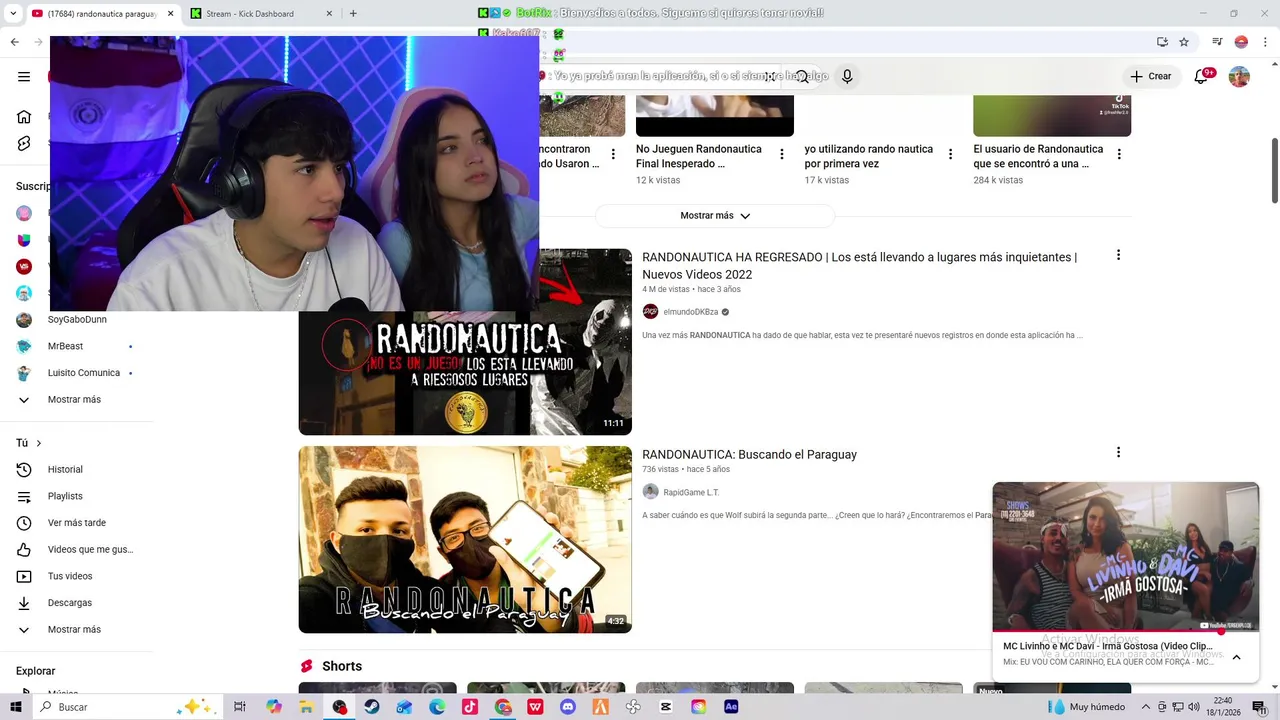Image resolution: width=1280 pixels, height=720 pixels.
Task: Show hidden system tray icons
Action: point(1147,707)
